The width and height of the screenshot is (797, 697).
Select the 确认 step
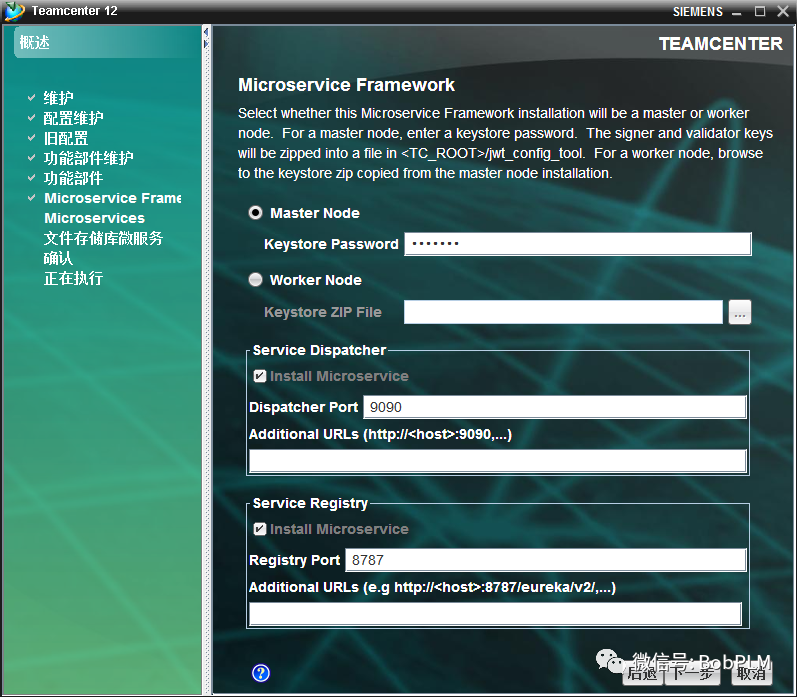point(58,258)
